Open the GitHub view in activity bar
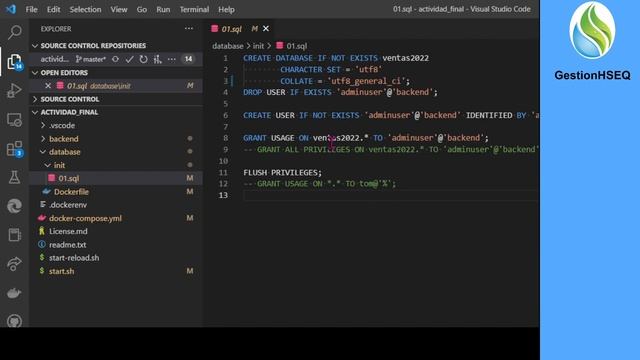Screen dimensions: 640x360 tap(15, 321)
